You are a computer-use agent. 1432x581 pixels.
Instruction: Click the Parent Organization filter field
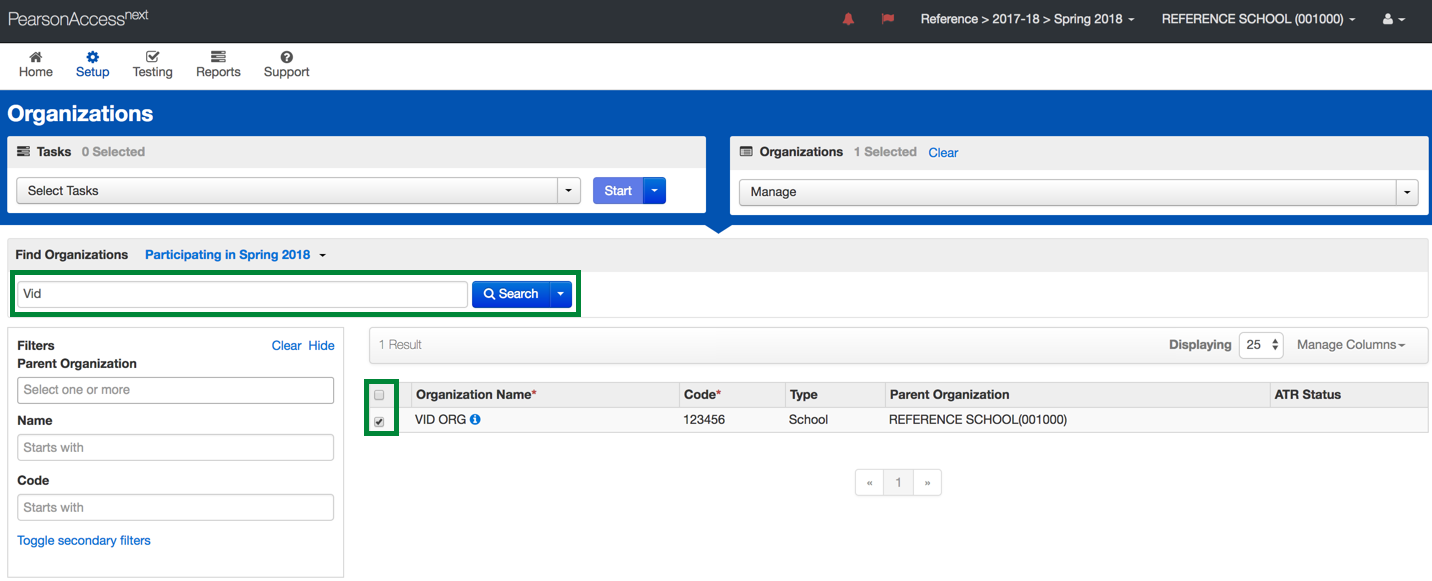click(x=175, y=390)
